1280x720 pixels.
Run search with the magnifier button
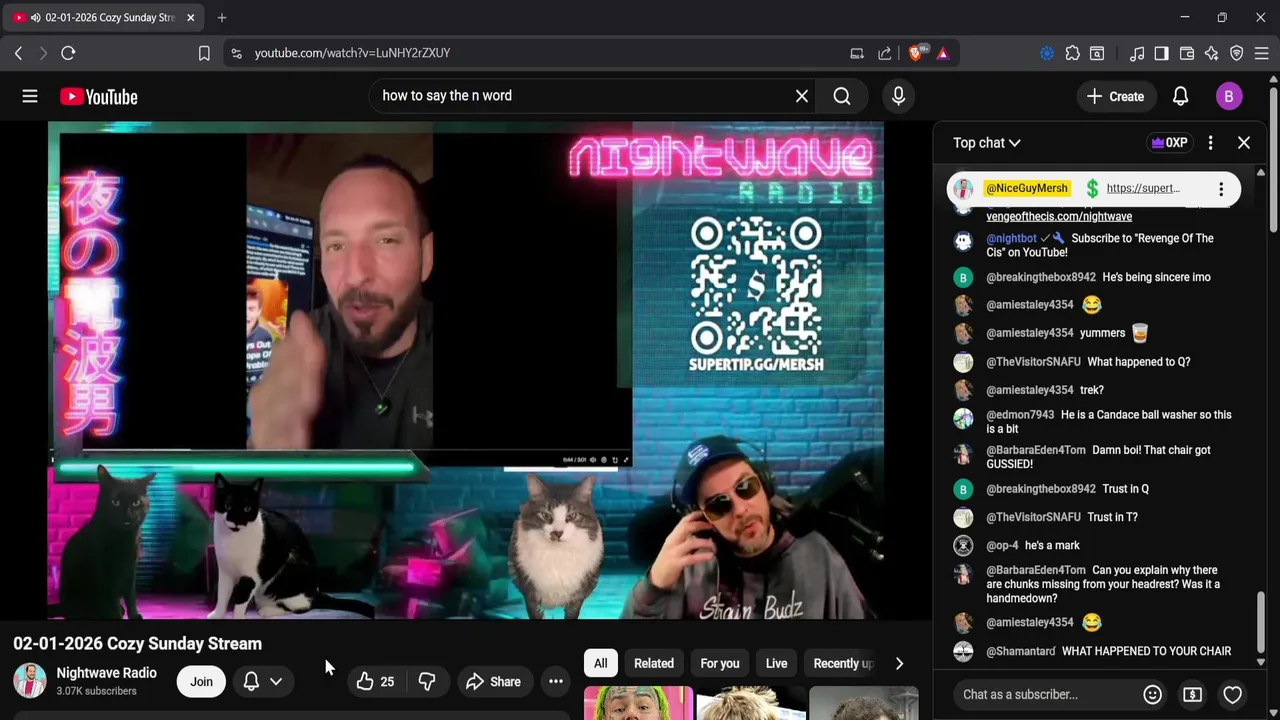click(x=842, y=96)
